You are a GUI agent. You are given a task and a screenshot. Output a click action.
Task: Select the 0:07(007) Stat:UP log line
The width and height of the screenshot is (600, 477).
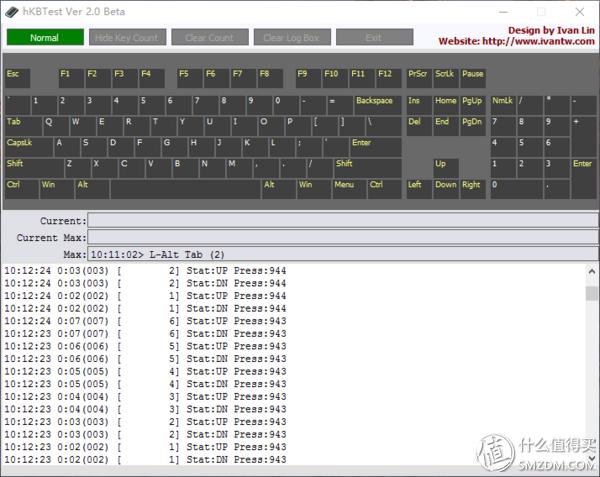[x=145, y=321]
